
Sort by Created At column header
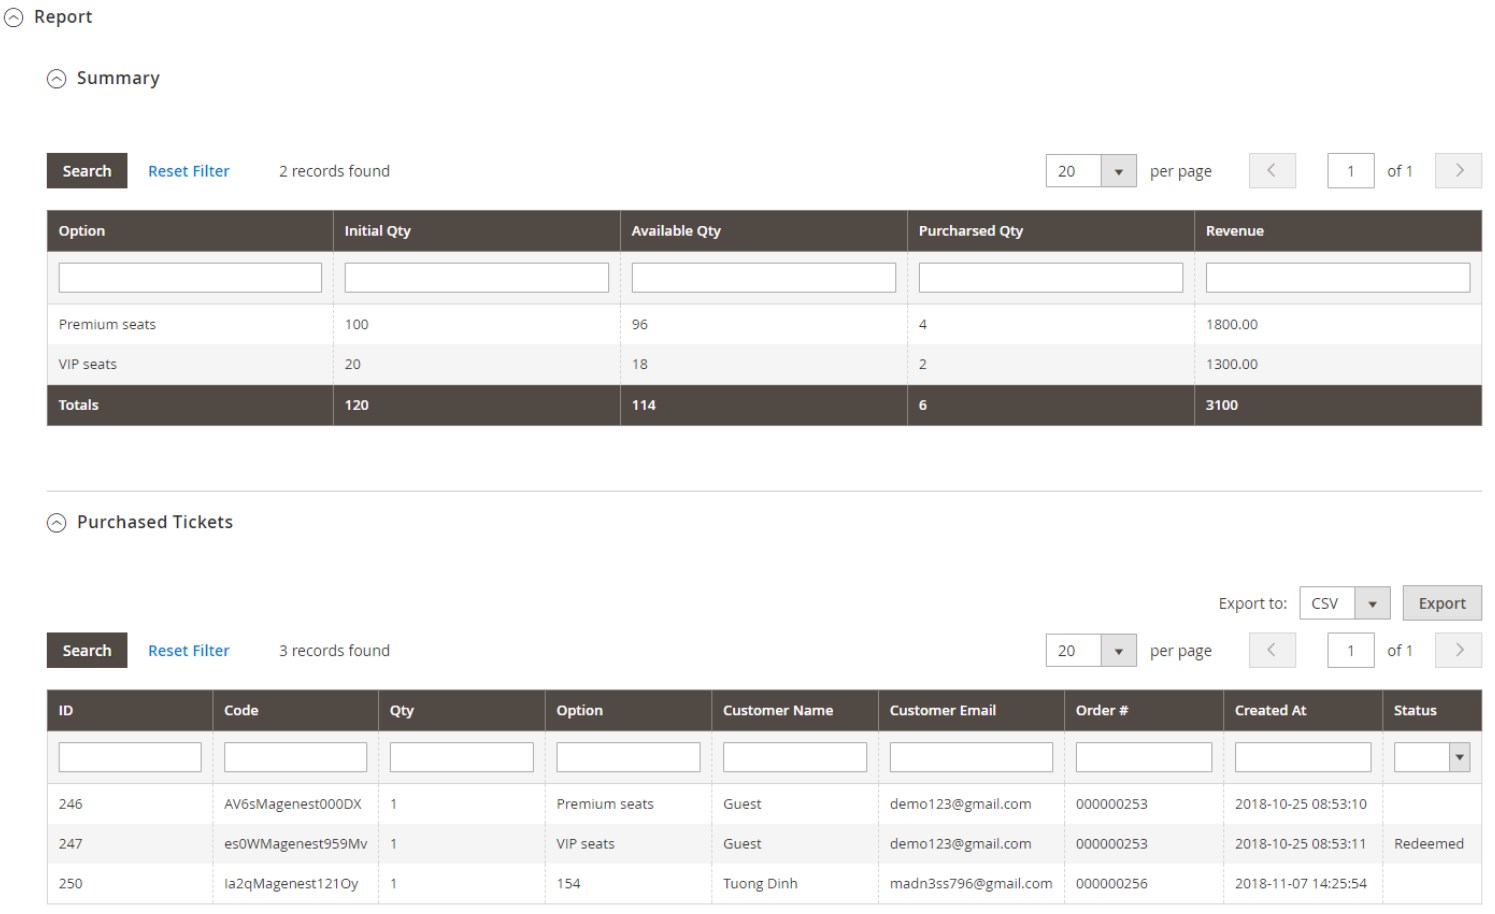coord(1270,711)
